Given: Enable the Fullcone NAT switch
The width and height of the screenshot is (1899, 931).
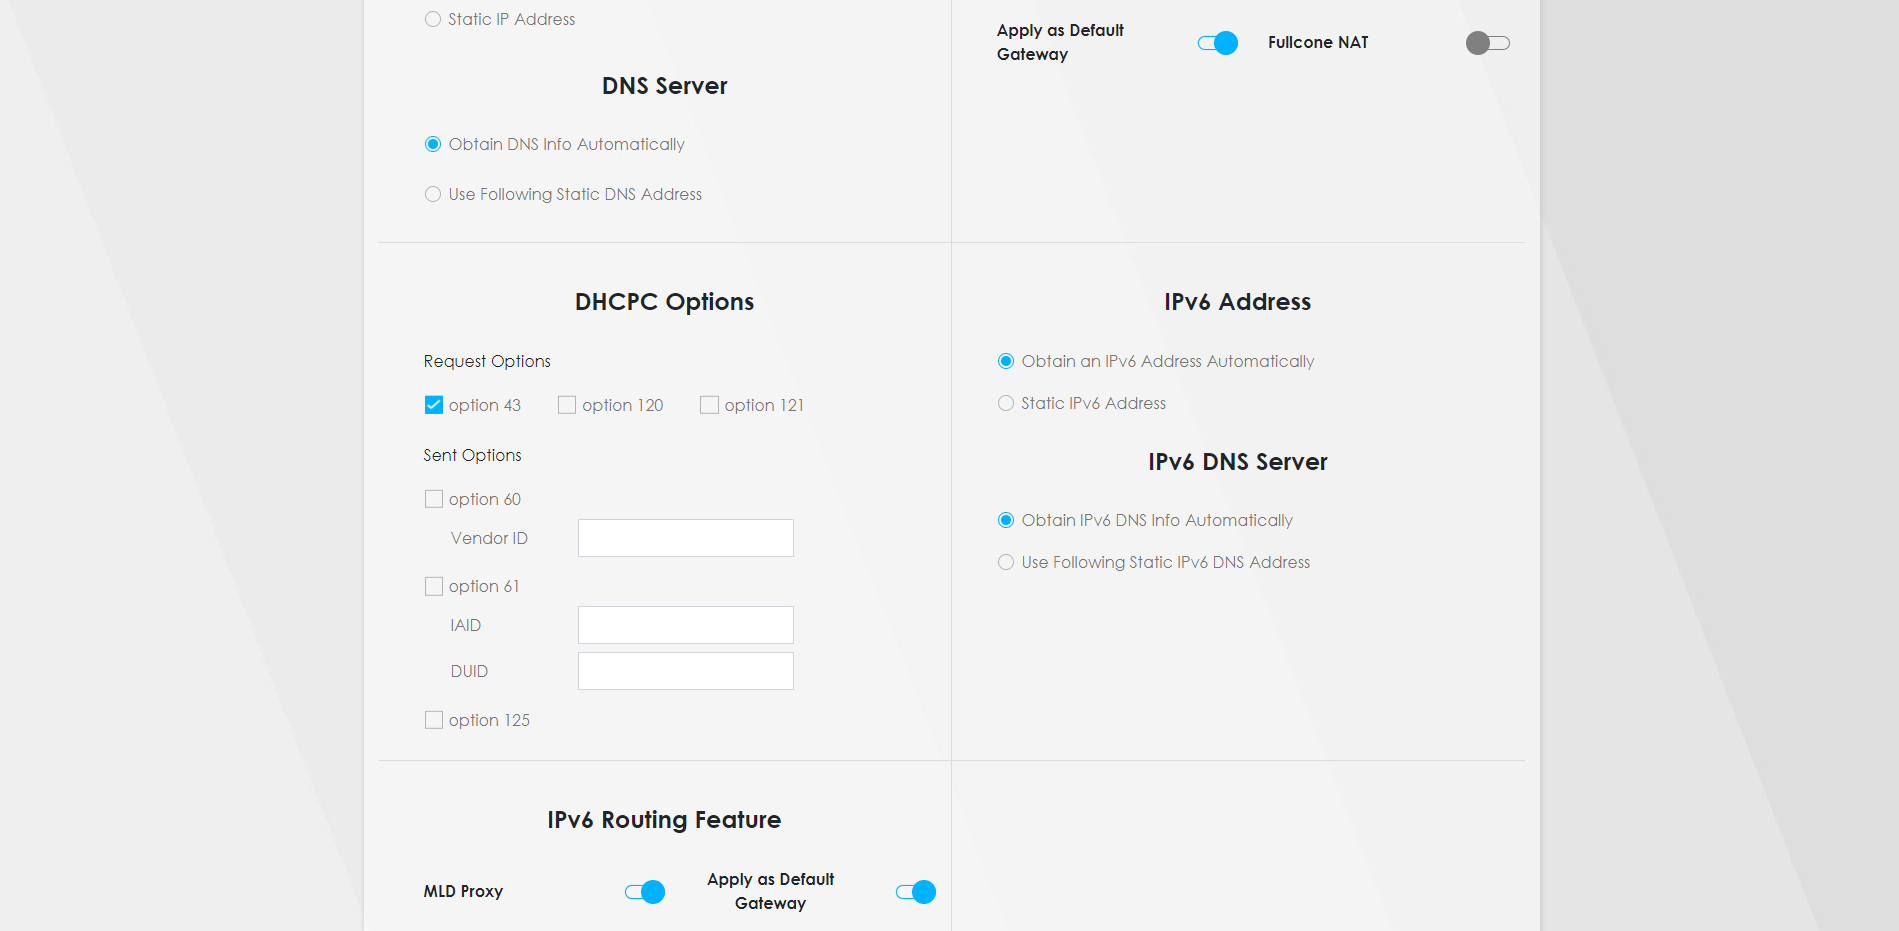Looking at the screenshot, I should [1487, 43].
